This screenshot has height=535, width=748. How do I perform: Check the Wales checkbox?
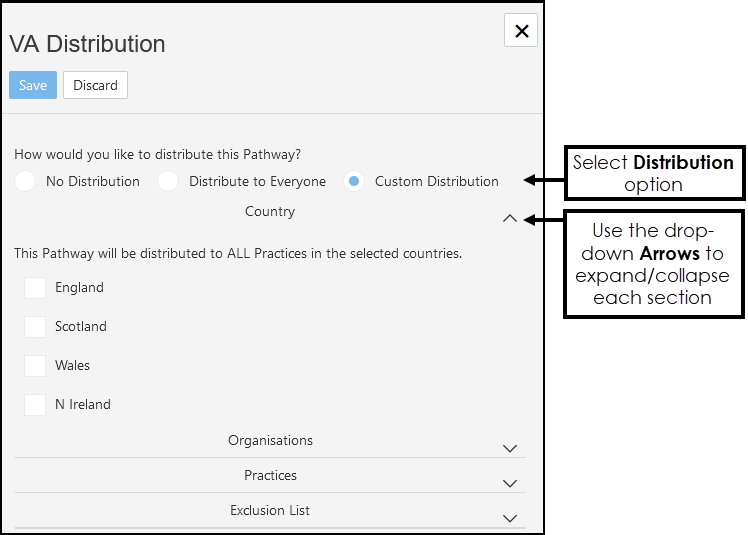tap(35, 366)
